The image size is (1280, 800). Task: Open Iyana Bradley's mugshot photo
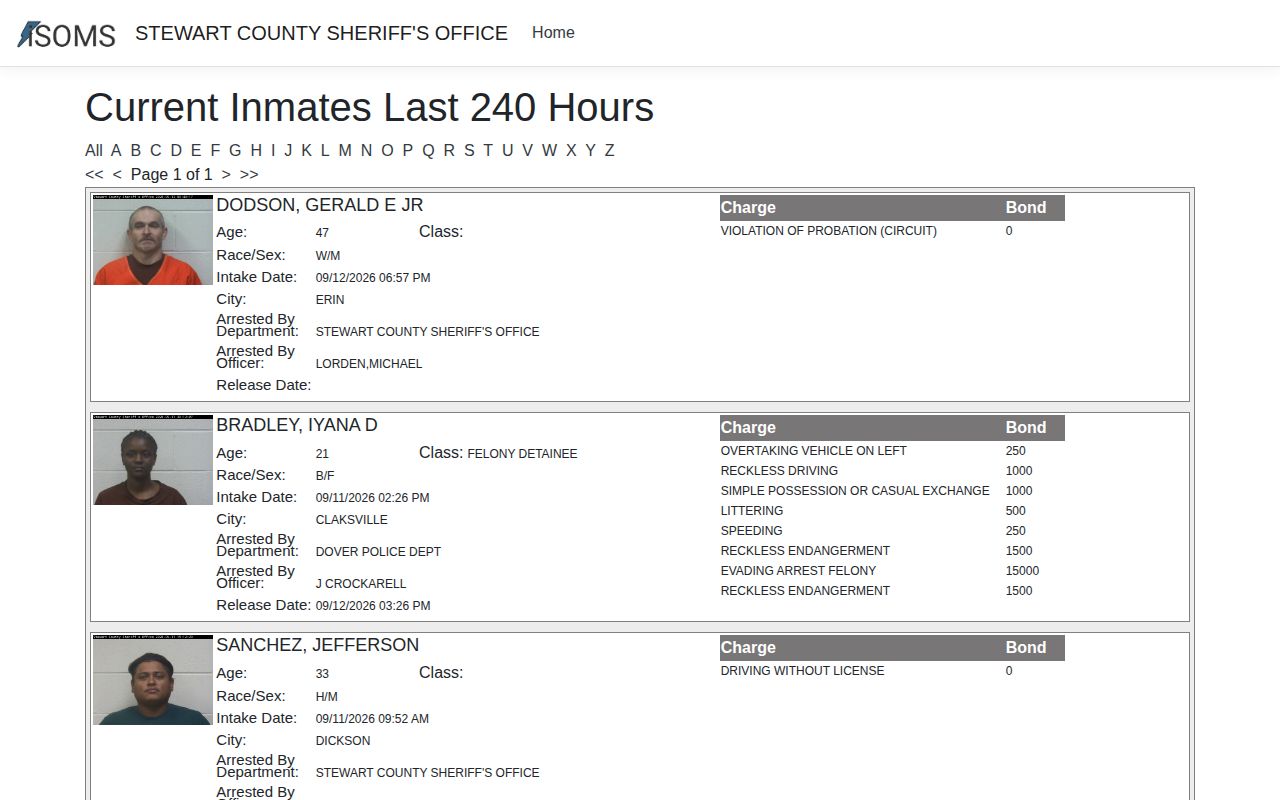coord(153,460)
